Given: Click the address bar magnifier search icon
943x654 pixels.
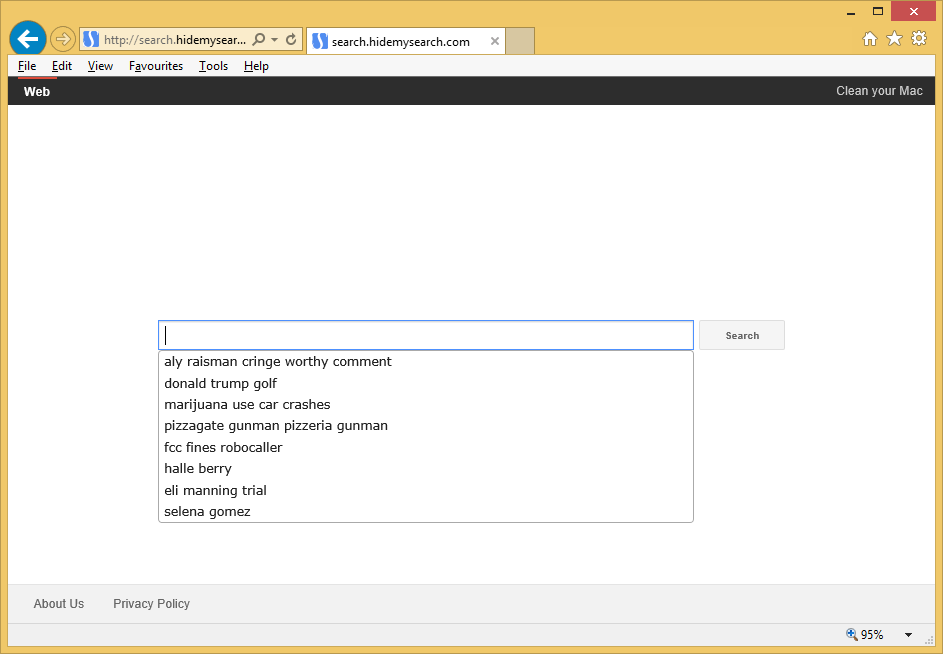Looking at the screenshot, I should (x=259, y=40).
